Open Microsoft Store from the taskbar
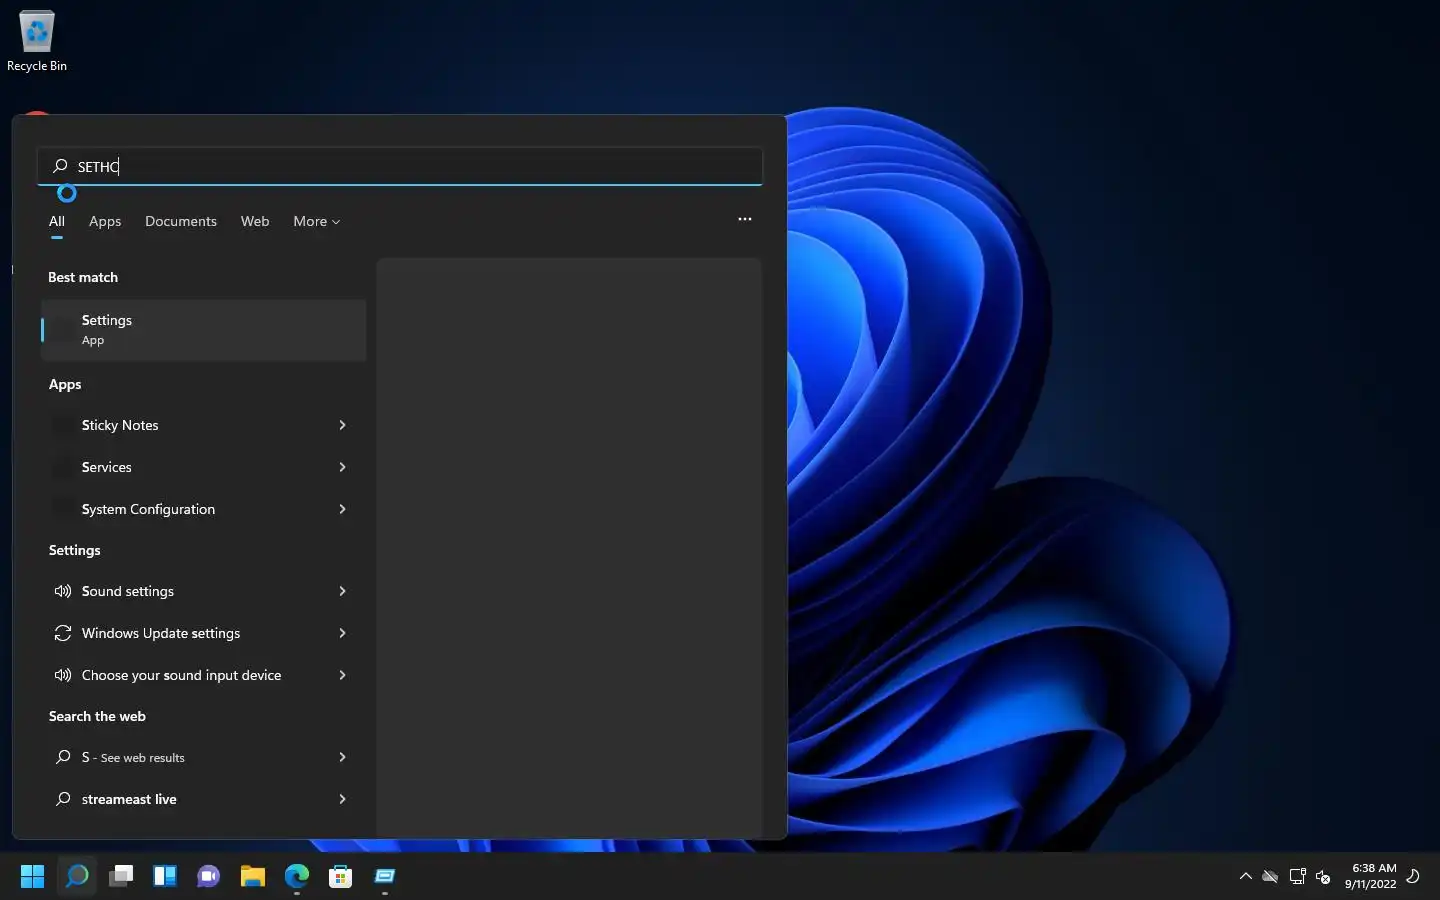Screen dimensions: 1440x900 pyautogui.click(x=341, y=877)
